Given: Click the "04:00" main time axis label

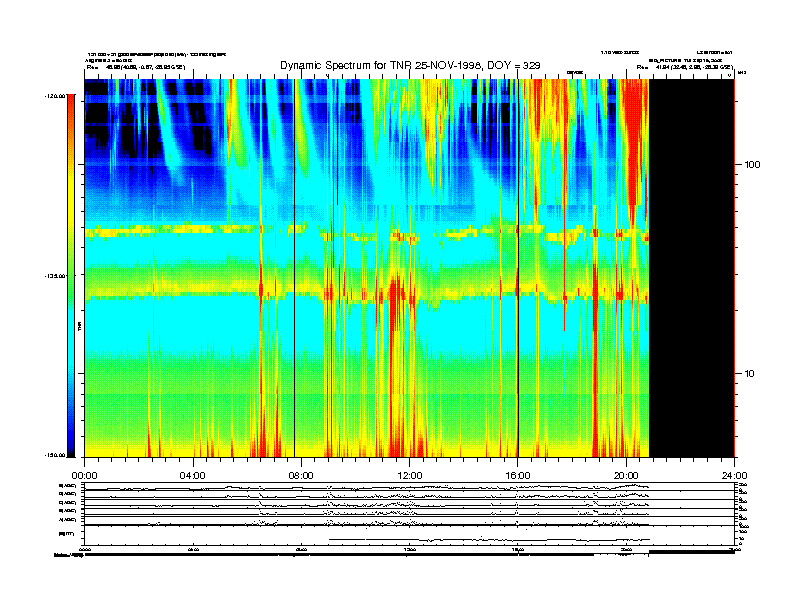Looking at the screenshot, I should click(193, 476).
